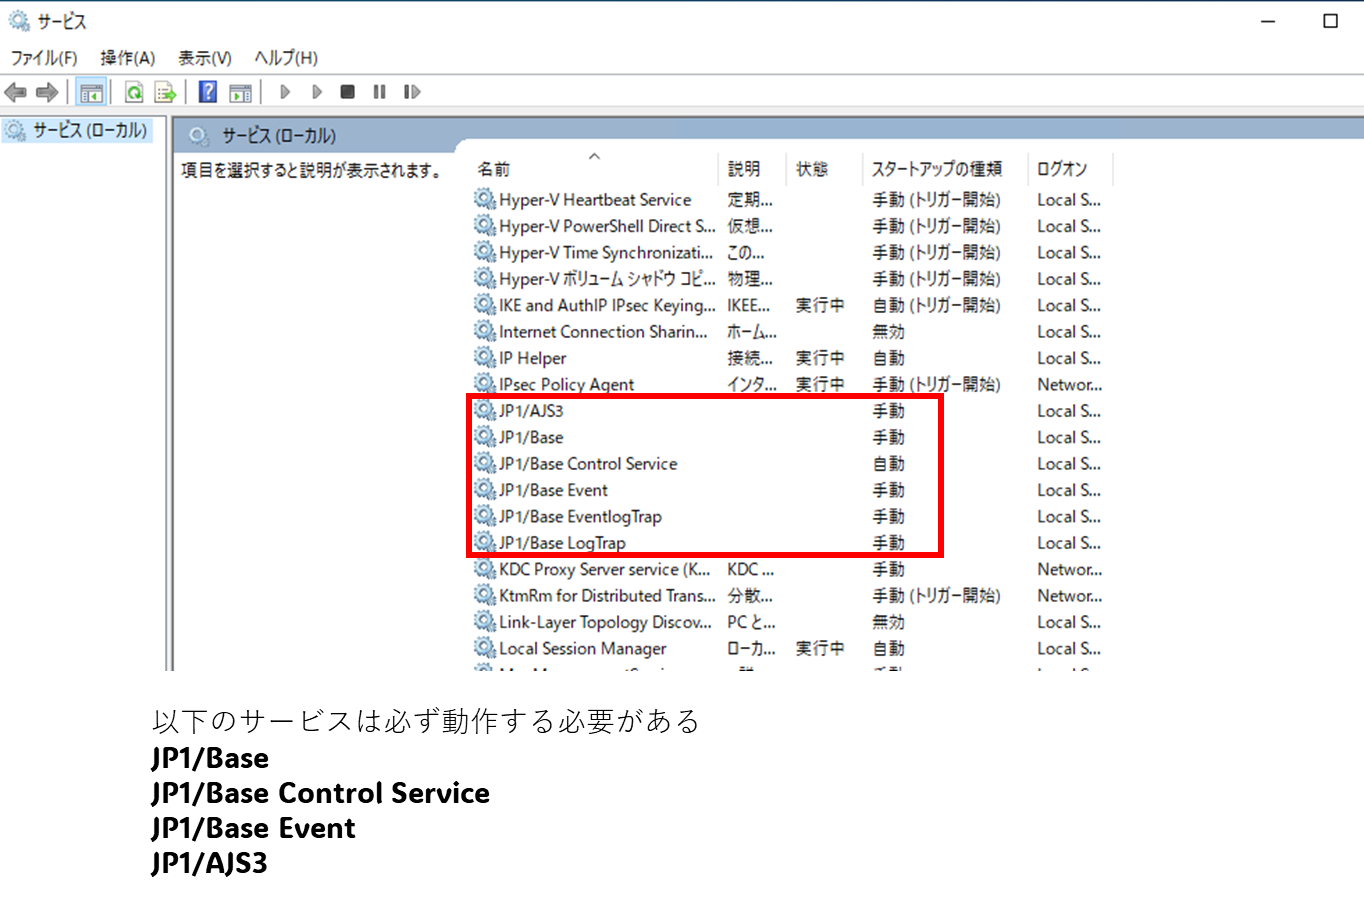Click the Export List toolbar icon
This screenshot has width=1364, height=898.
point(165,93)
